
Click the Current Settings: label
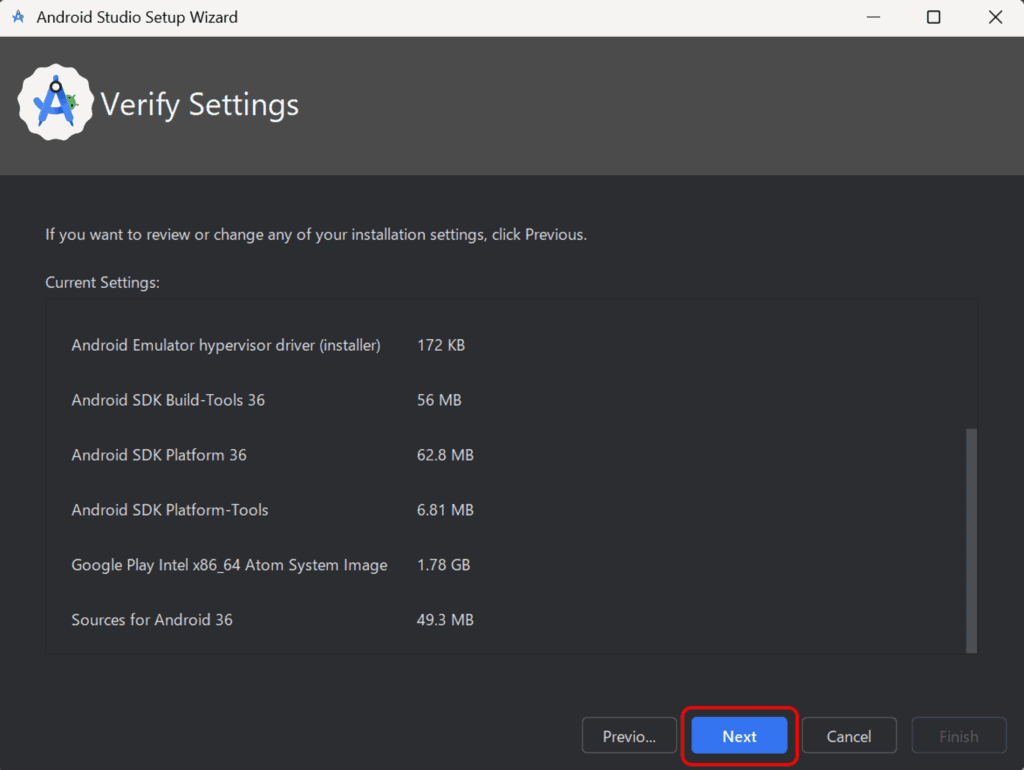tap(103, 283)
